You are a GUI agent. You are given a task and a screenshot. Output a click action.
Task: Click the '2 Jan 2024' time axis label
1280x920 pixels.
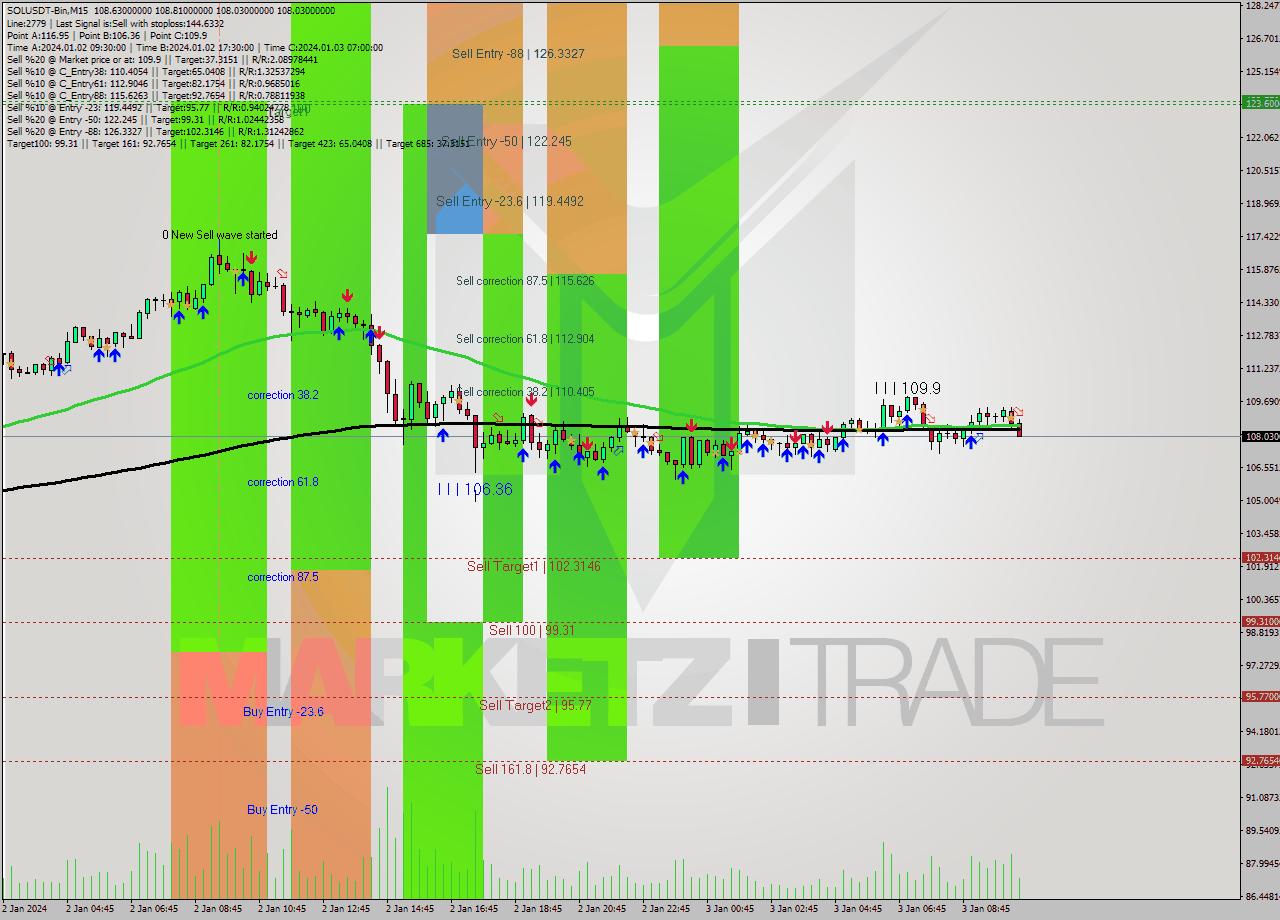coord(25,910)
